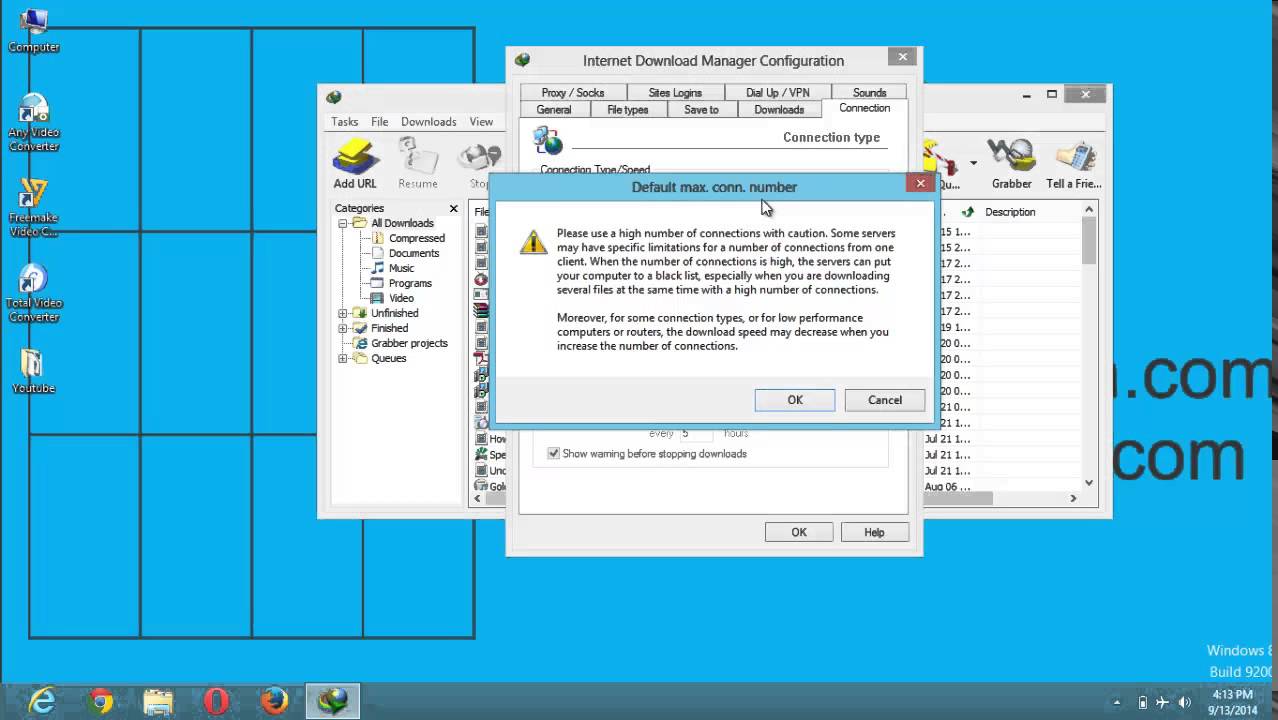Expand the Unfinished tree node
The height and width of the screenshot is (720, 1278).
(x=343, y=313)
